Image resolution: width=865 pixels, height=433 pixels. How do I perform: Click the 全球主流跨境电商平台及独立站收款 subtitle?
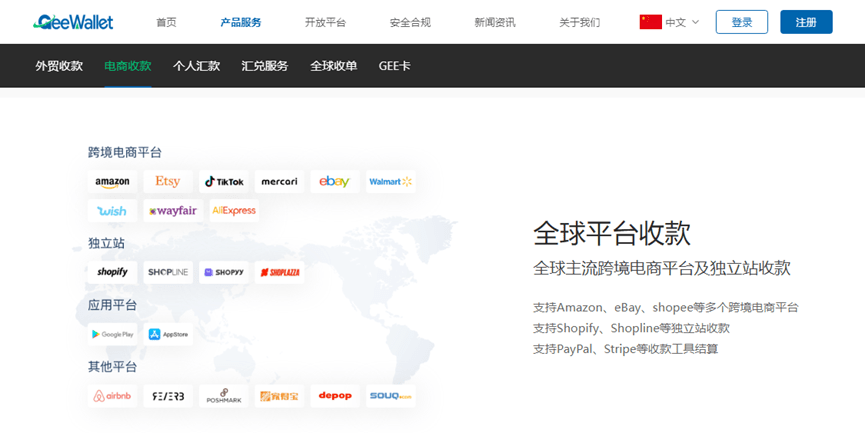(x=661, y=268)
